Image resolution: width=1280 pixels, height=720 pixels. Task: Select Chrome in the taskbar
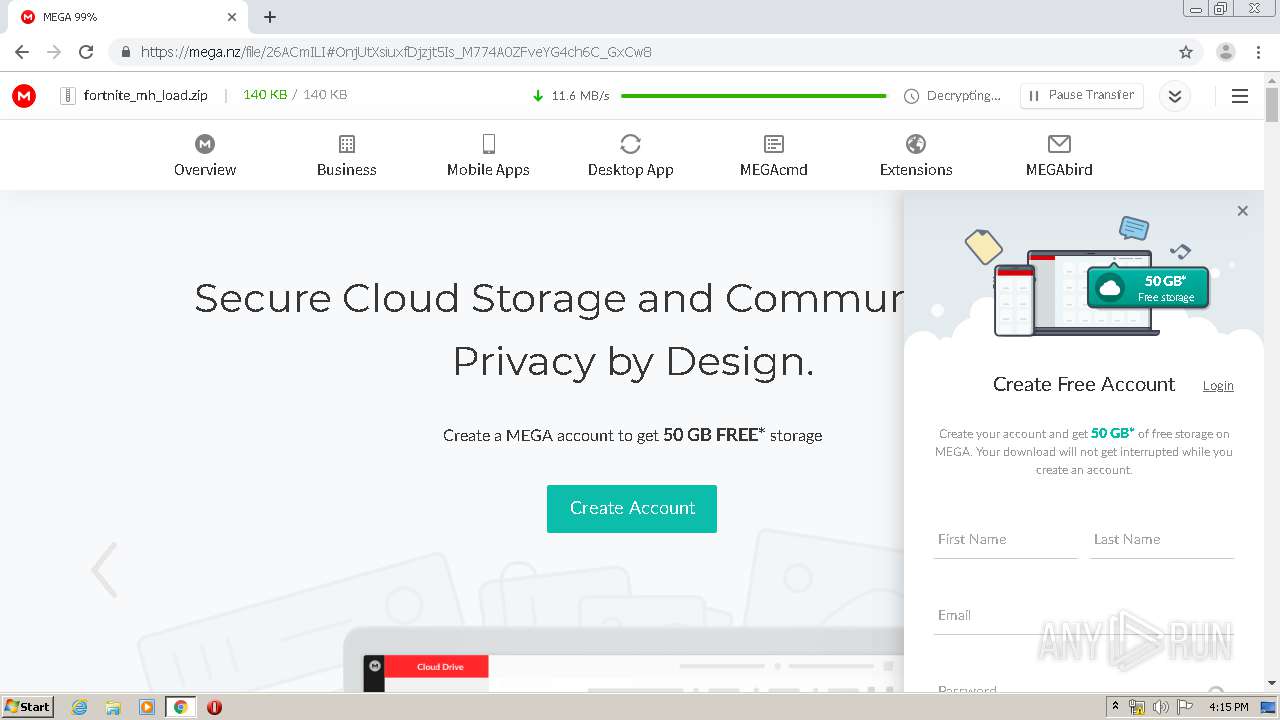pos(180,707)
